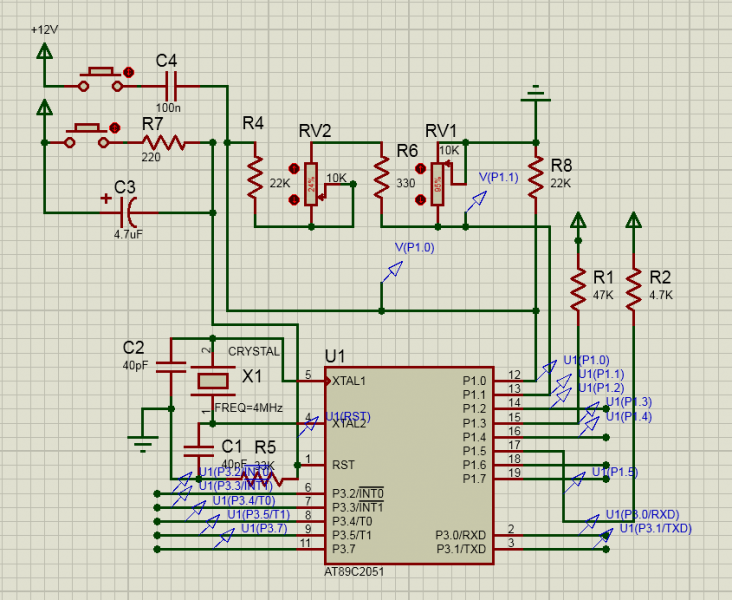The height and width of the screenshot is (600, 732).
Task: Click the power terminal above R2
Action: (x=633, y=220)
